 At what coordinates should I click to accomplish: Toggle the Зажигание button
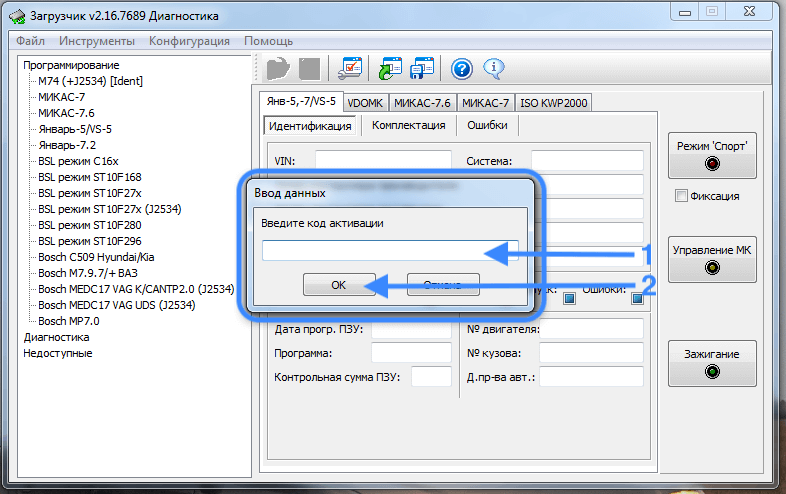click(712, 363)
